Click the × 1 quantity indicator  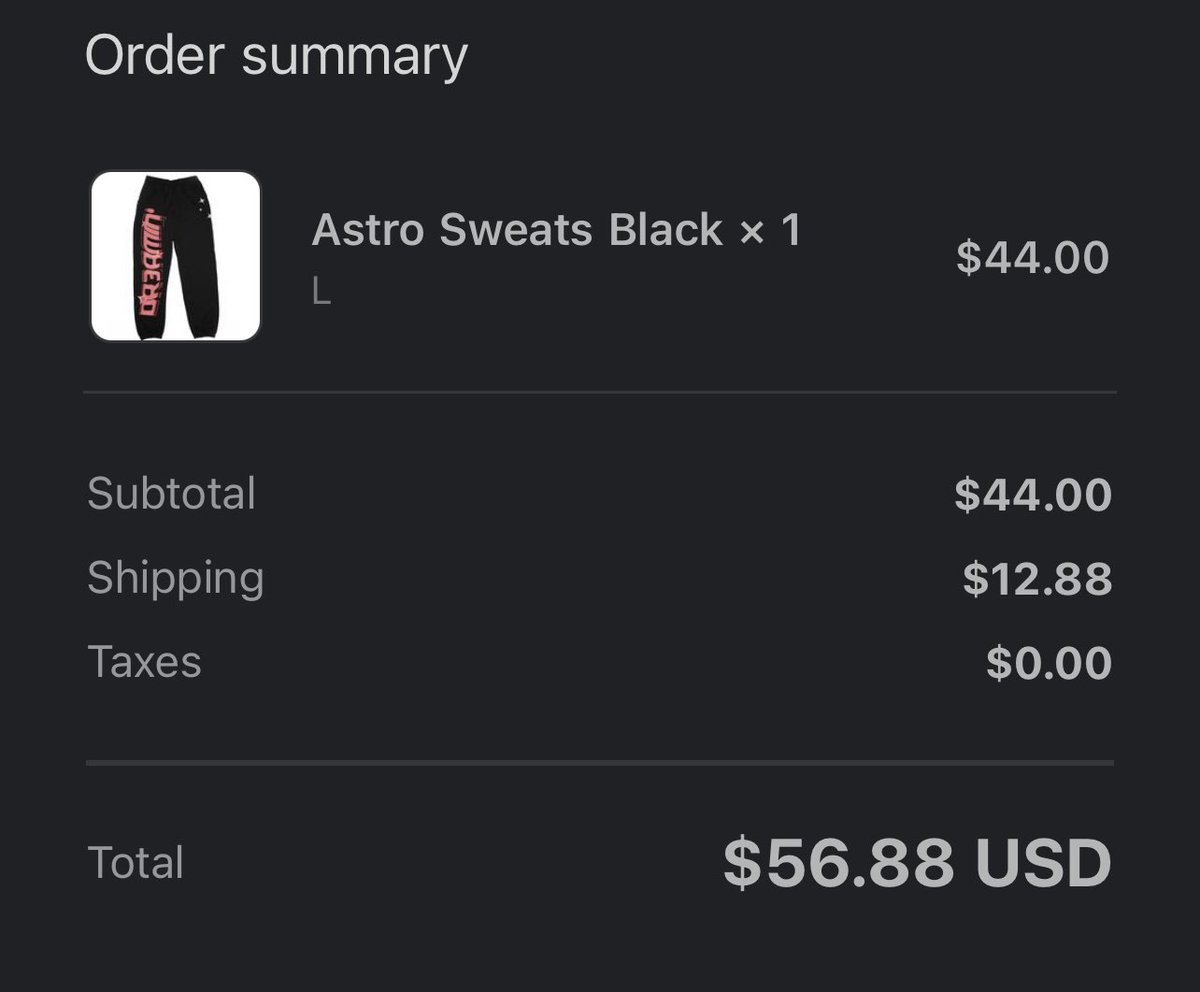coord(770,231)
